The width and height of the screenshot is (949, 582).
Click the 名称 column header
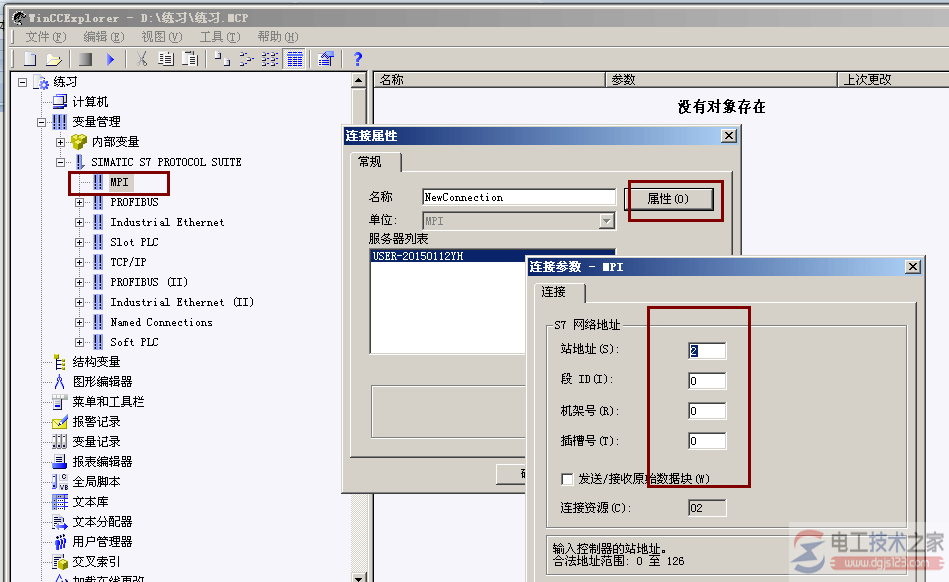coord(490,80)
